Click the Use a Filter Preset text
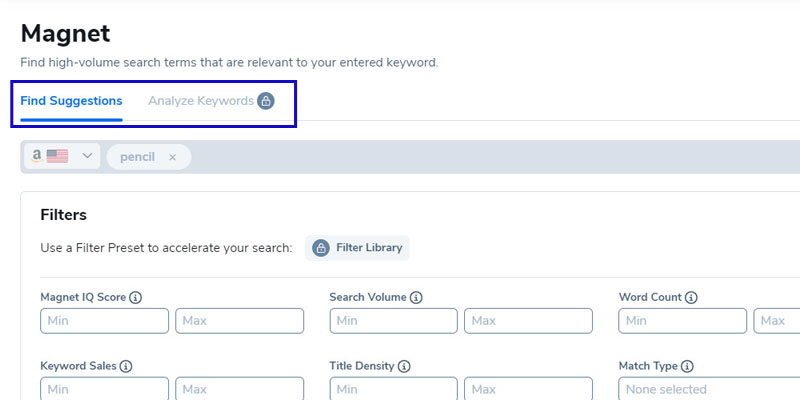The height and width of the screenshot is (400, 800). click(166, 248)
